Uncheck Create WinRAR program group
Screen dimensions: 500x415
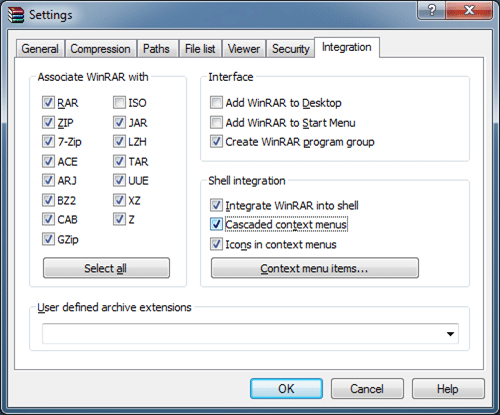pos(216,141)
